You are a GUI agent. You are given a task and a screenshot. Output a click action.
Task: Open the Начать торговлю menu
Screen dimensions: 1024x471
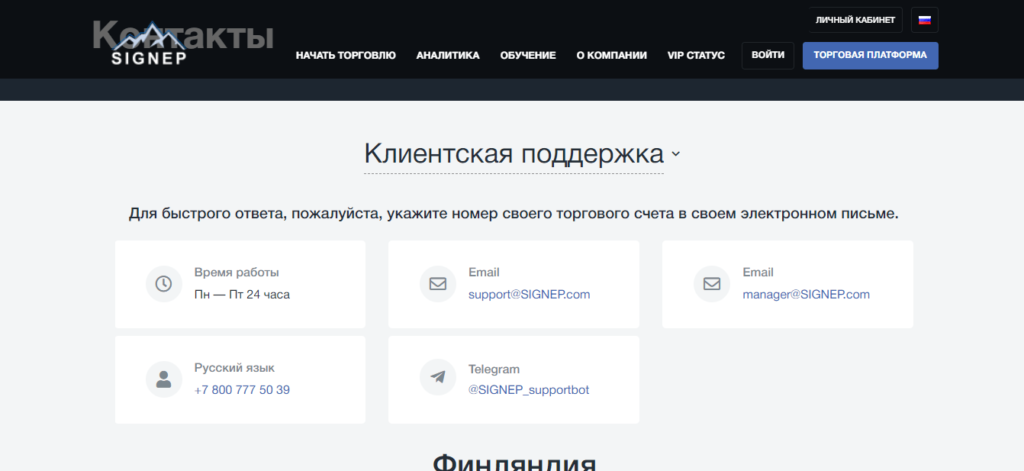pos(345,56)
